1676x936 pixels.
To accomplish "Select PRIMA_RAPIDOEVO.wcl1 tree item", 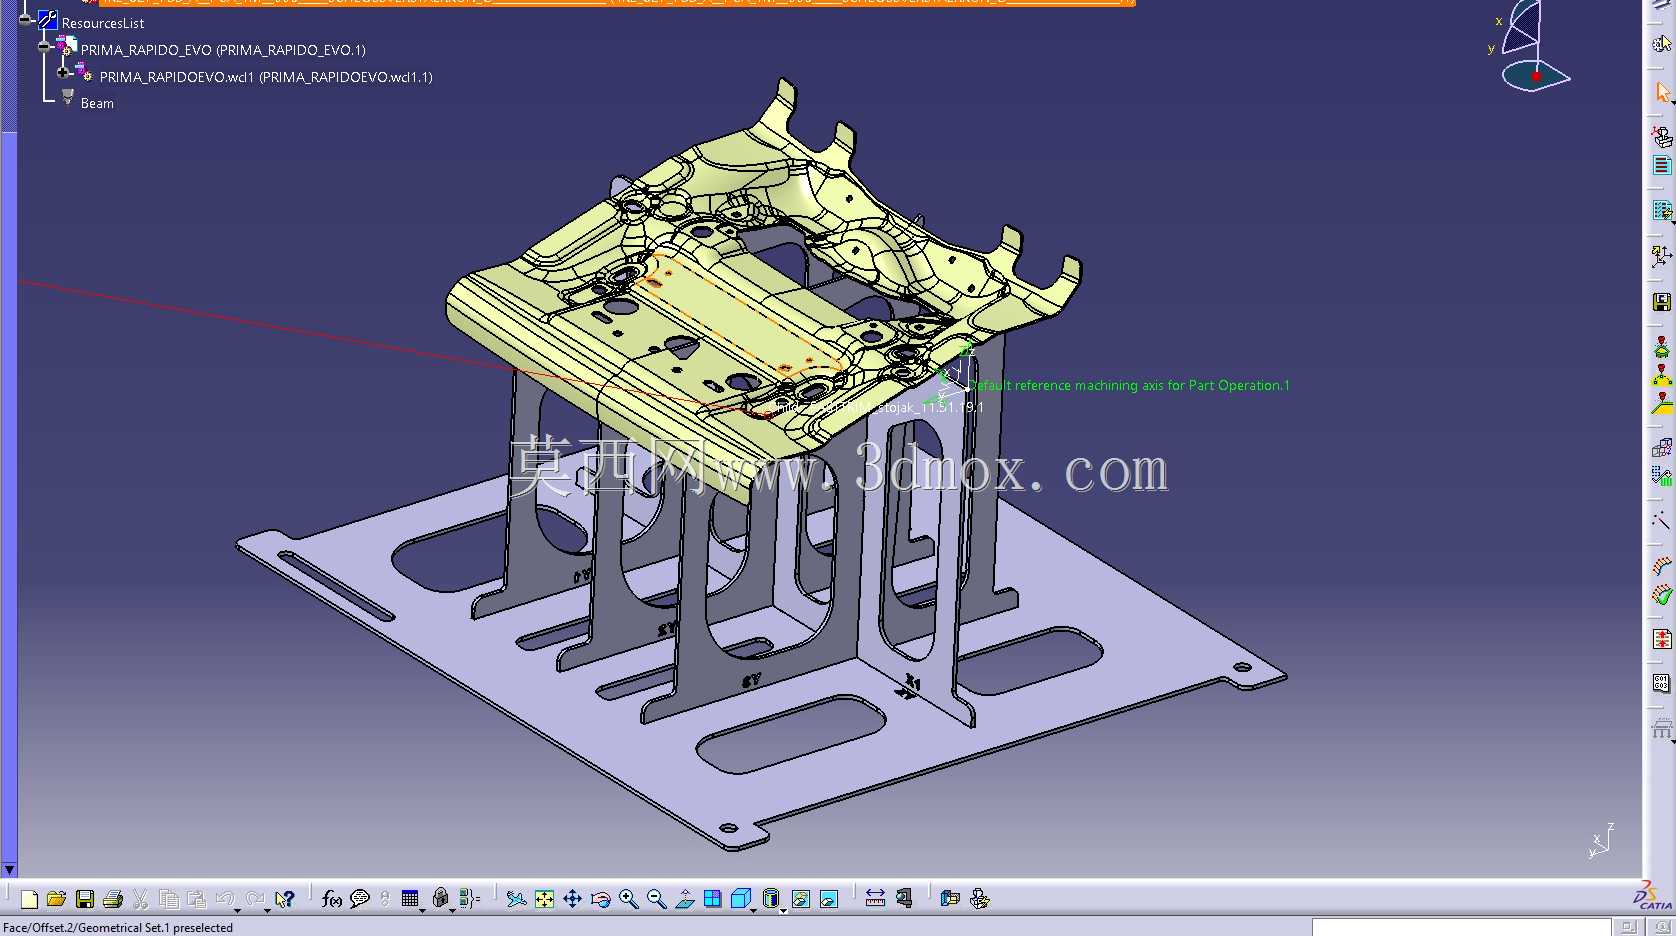I will click(266, 77).
